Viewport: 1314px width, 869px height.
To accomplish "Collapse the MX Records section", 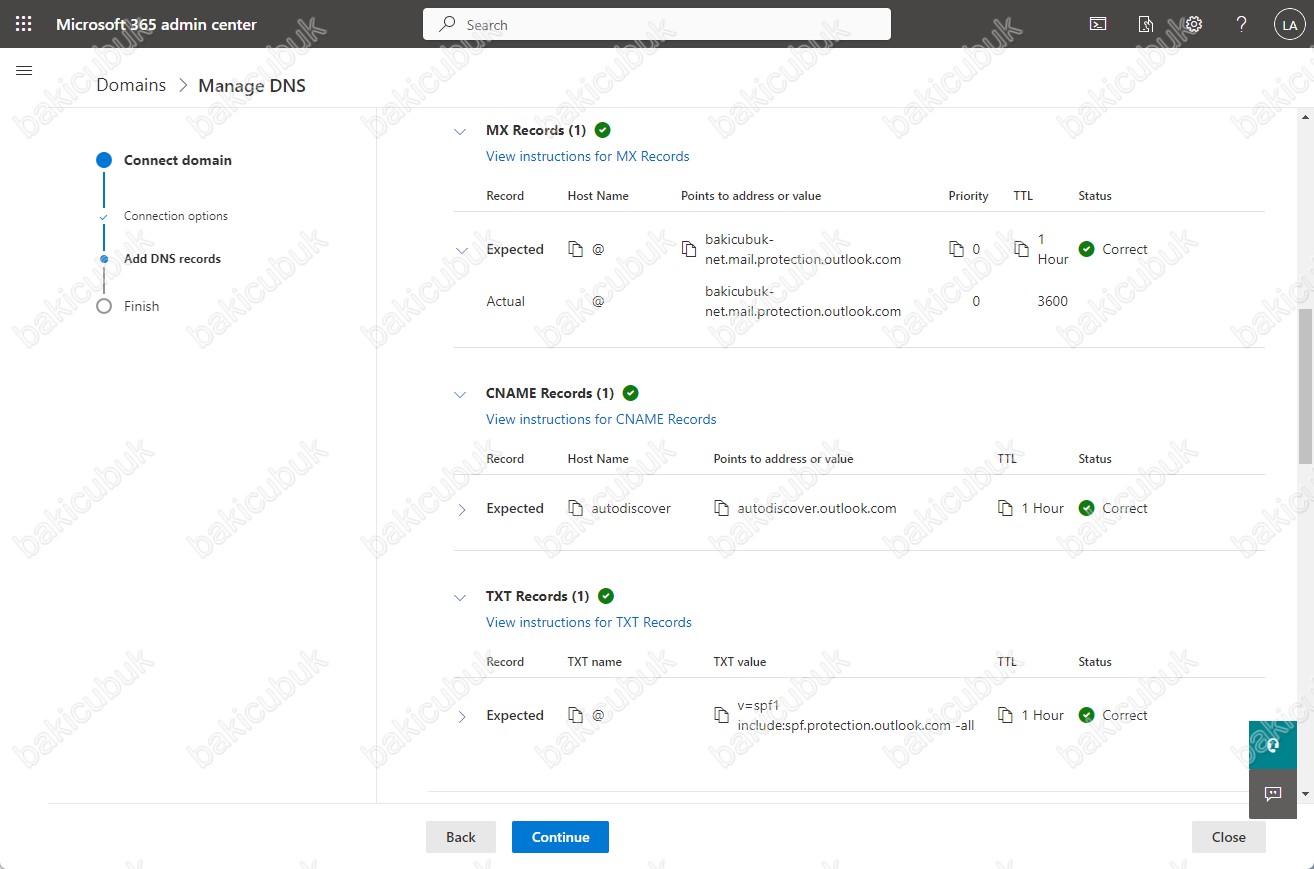I will coord(460,131).
